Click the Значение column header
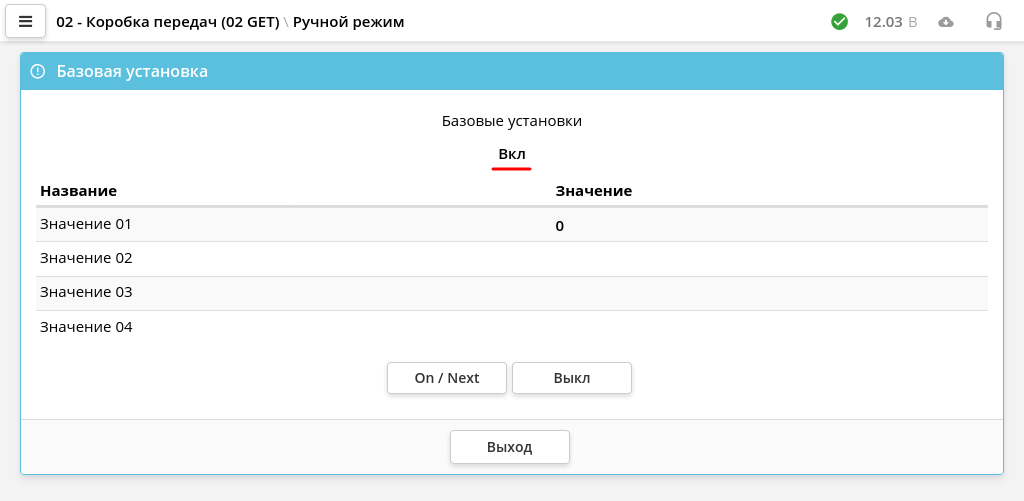This screenshot has height=501, width=1024. coord(594,191)
